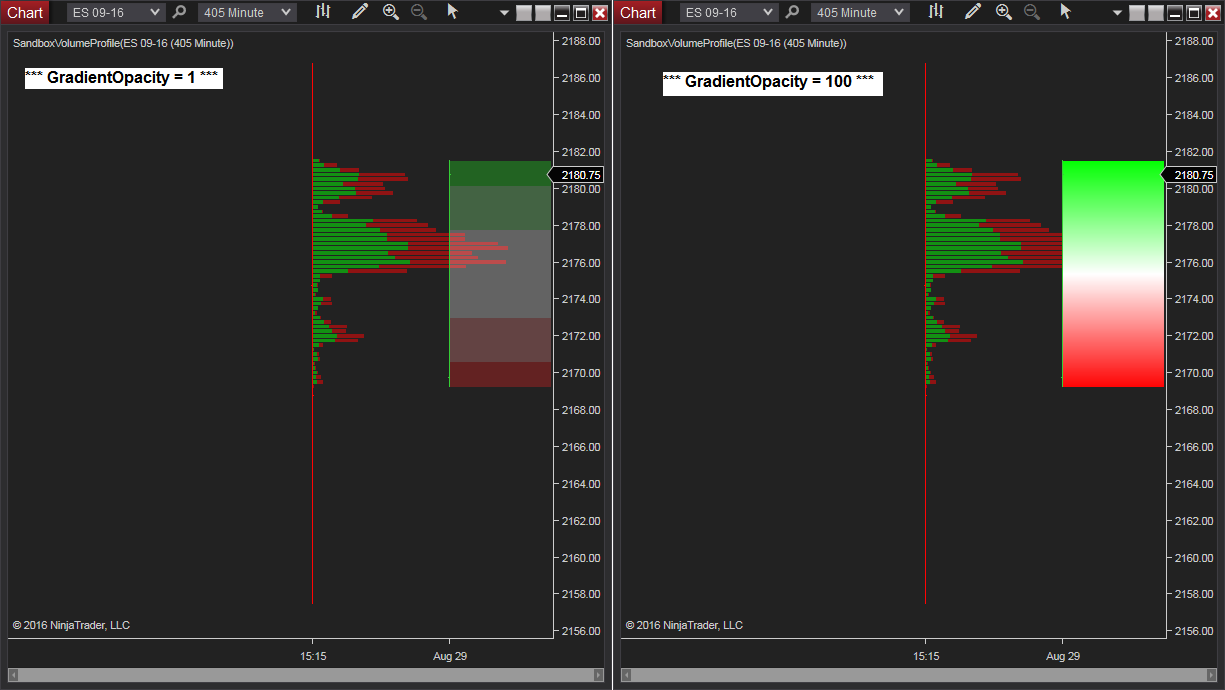This screenshot has height=690, width=1225.
Task: Click horizontal scrollbar of GradientOpacity = 100 chart
Action: [918, 675]
